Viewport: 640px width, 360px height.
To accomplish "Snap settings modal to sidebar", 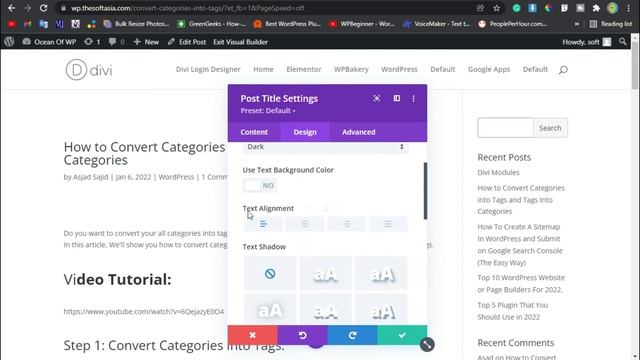I will tap(397, 98).
